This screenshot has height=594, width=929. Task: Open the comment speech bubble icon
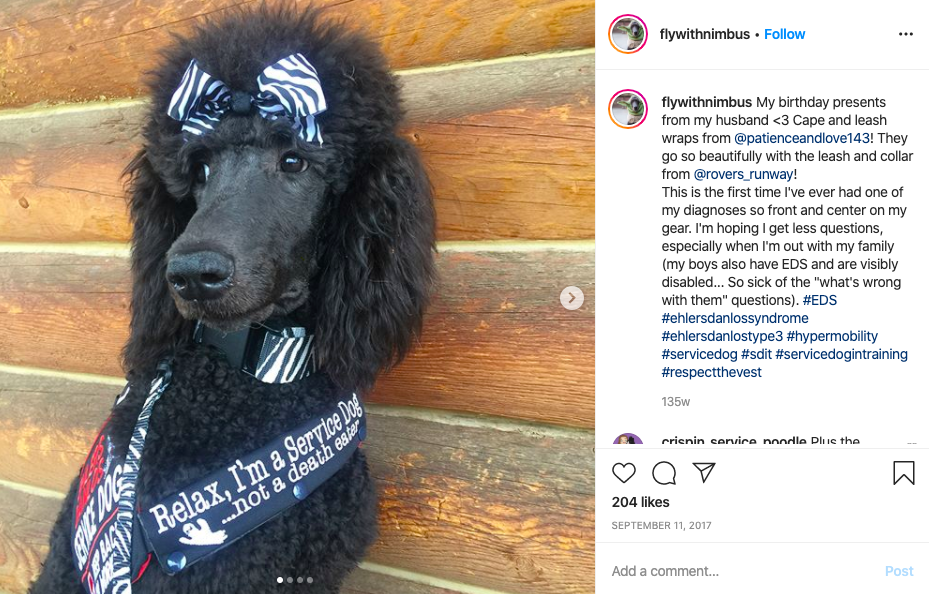point(664,473)
